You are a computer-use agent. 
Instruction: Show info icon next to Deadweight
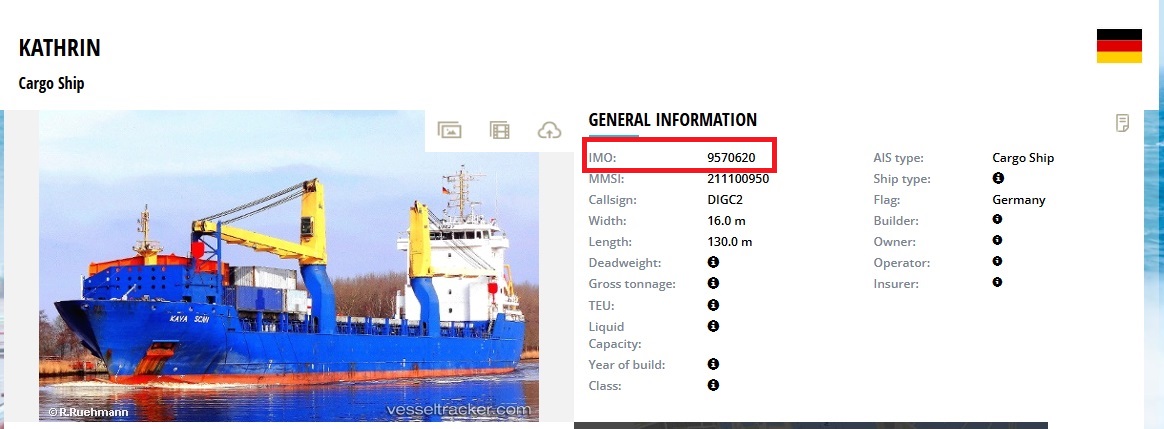(713, 262)
